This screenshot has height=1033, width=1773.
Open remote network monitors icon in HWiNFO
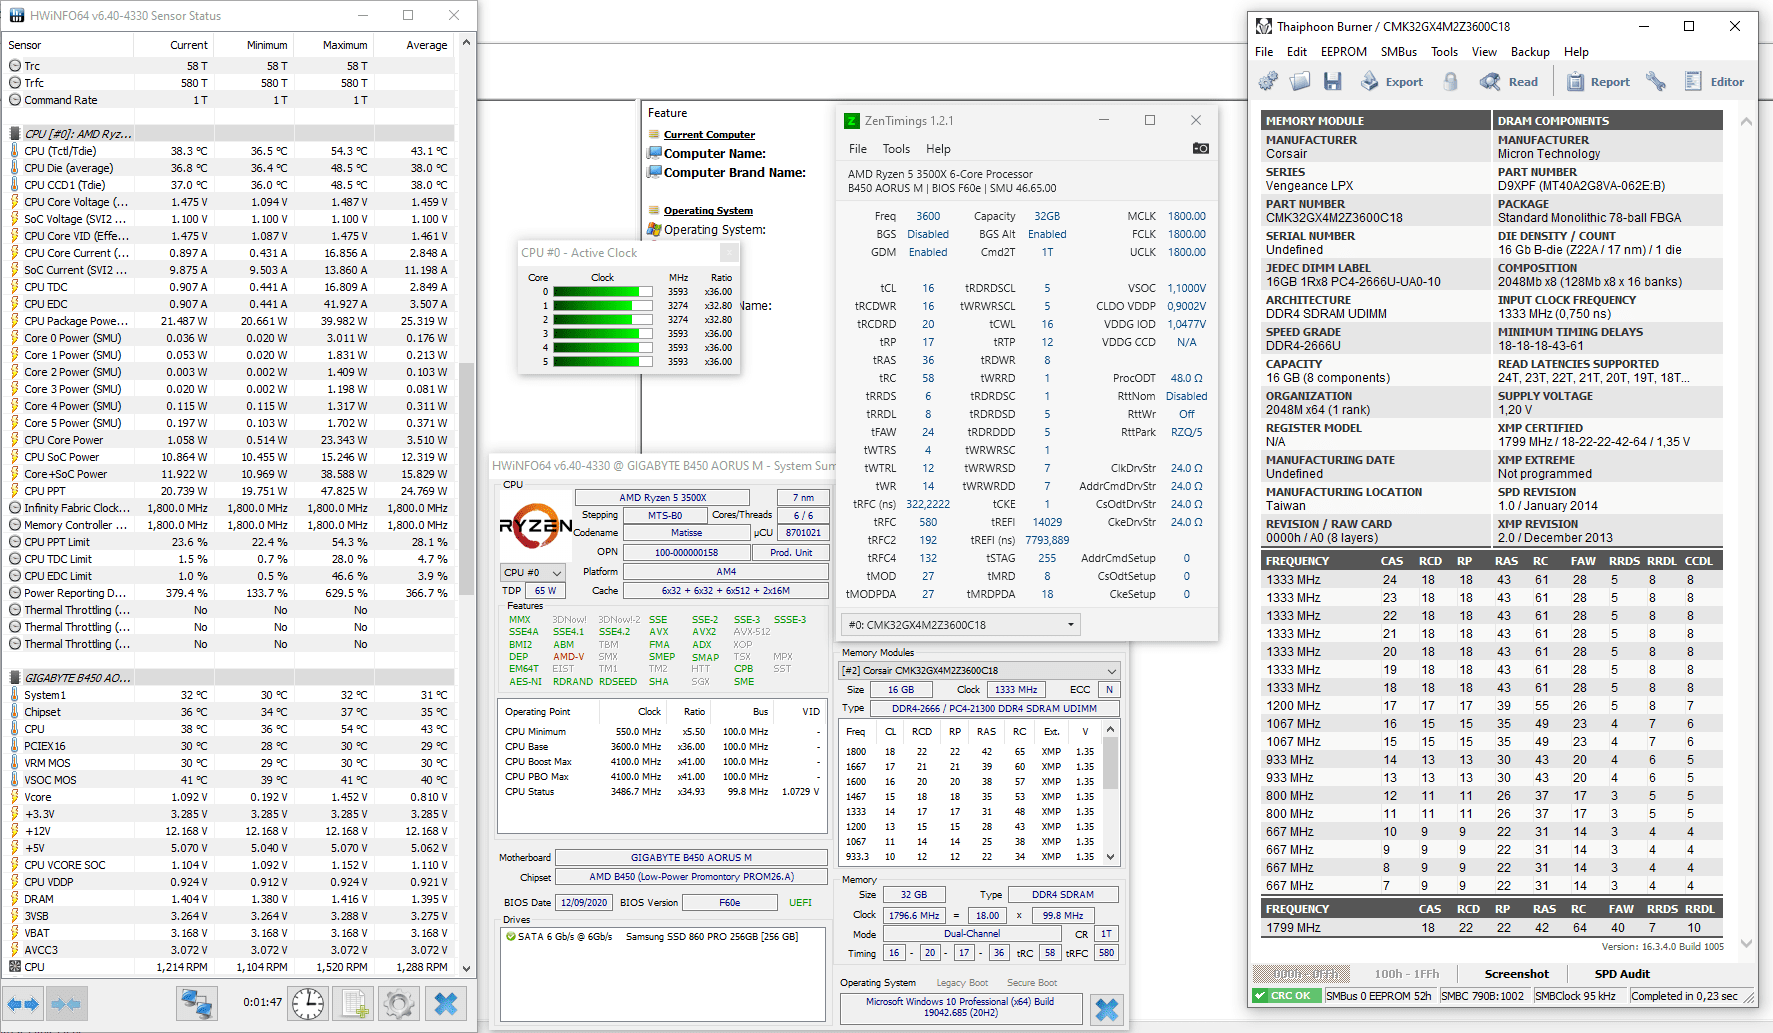click(x=197, y=1003)
